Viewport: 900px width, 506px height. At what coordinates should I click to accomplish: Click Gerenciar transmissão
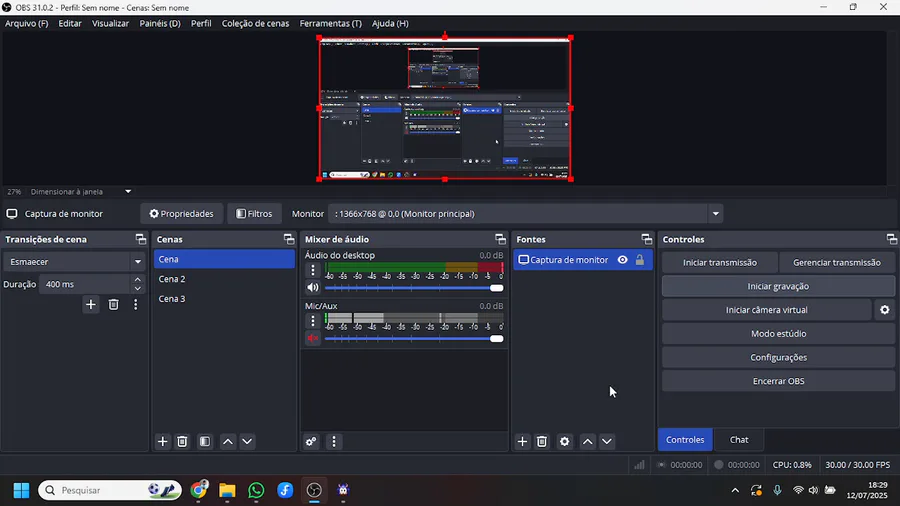pyautogui.click(x=837, y=263)
